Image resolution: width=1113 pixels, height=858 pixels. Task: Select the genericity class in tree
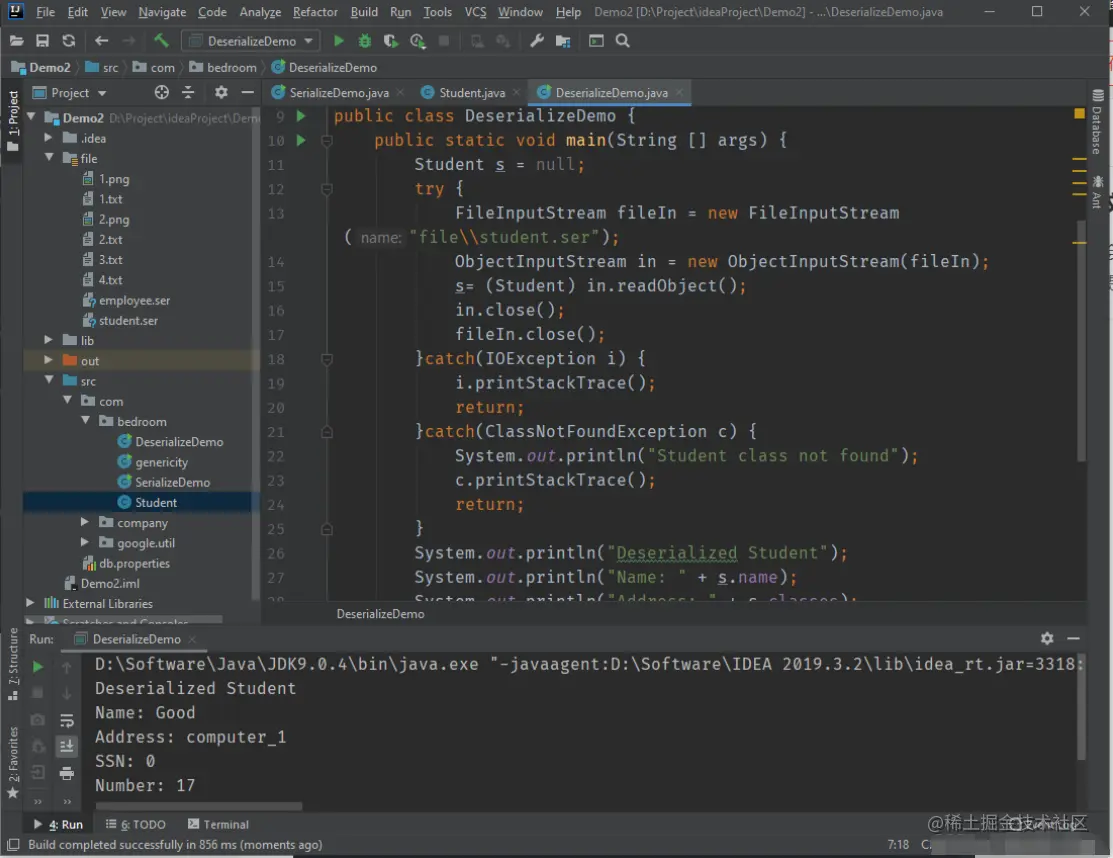[161, 462]
